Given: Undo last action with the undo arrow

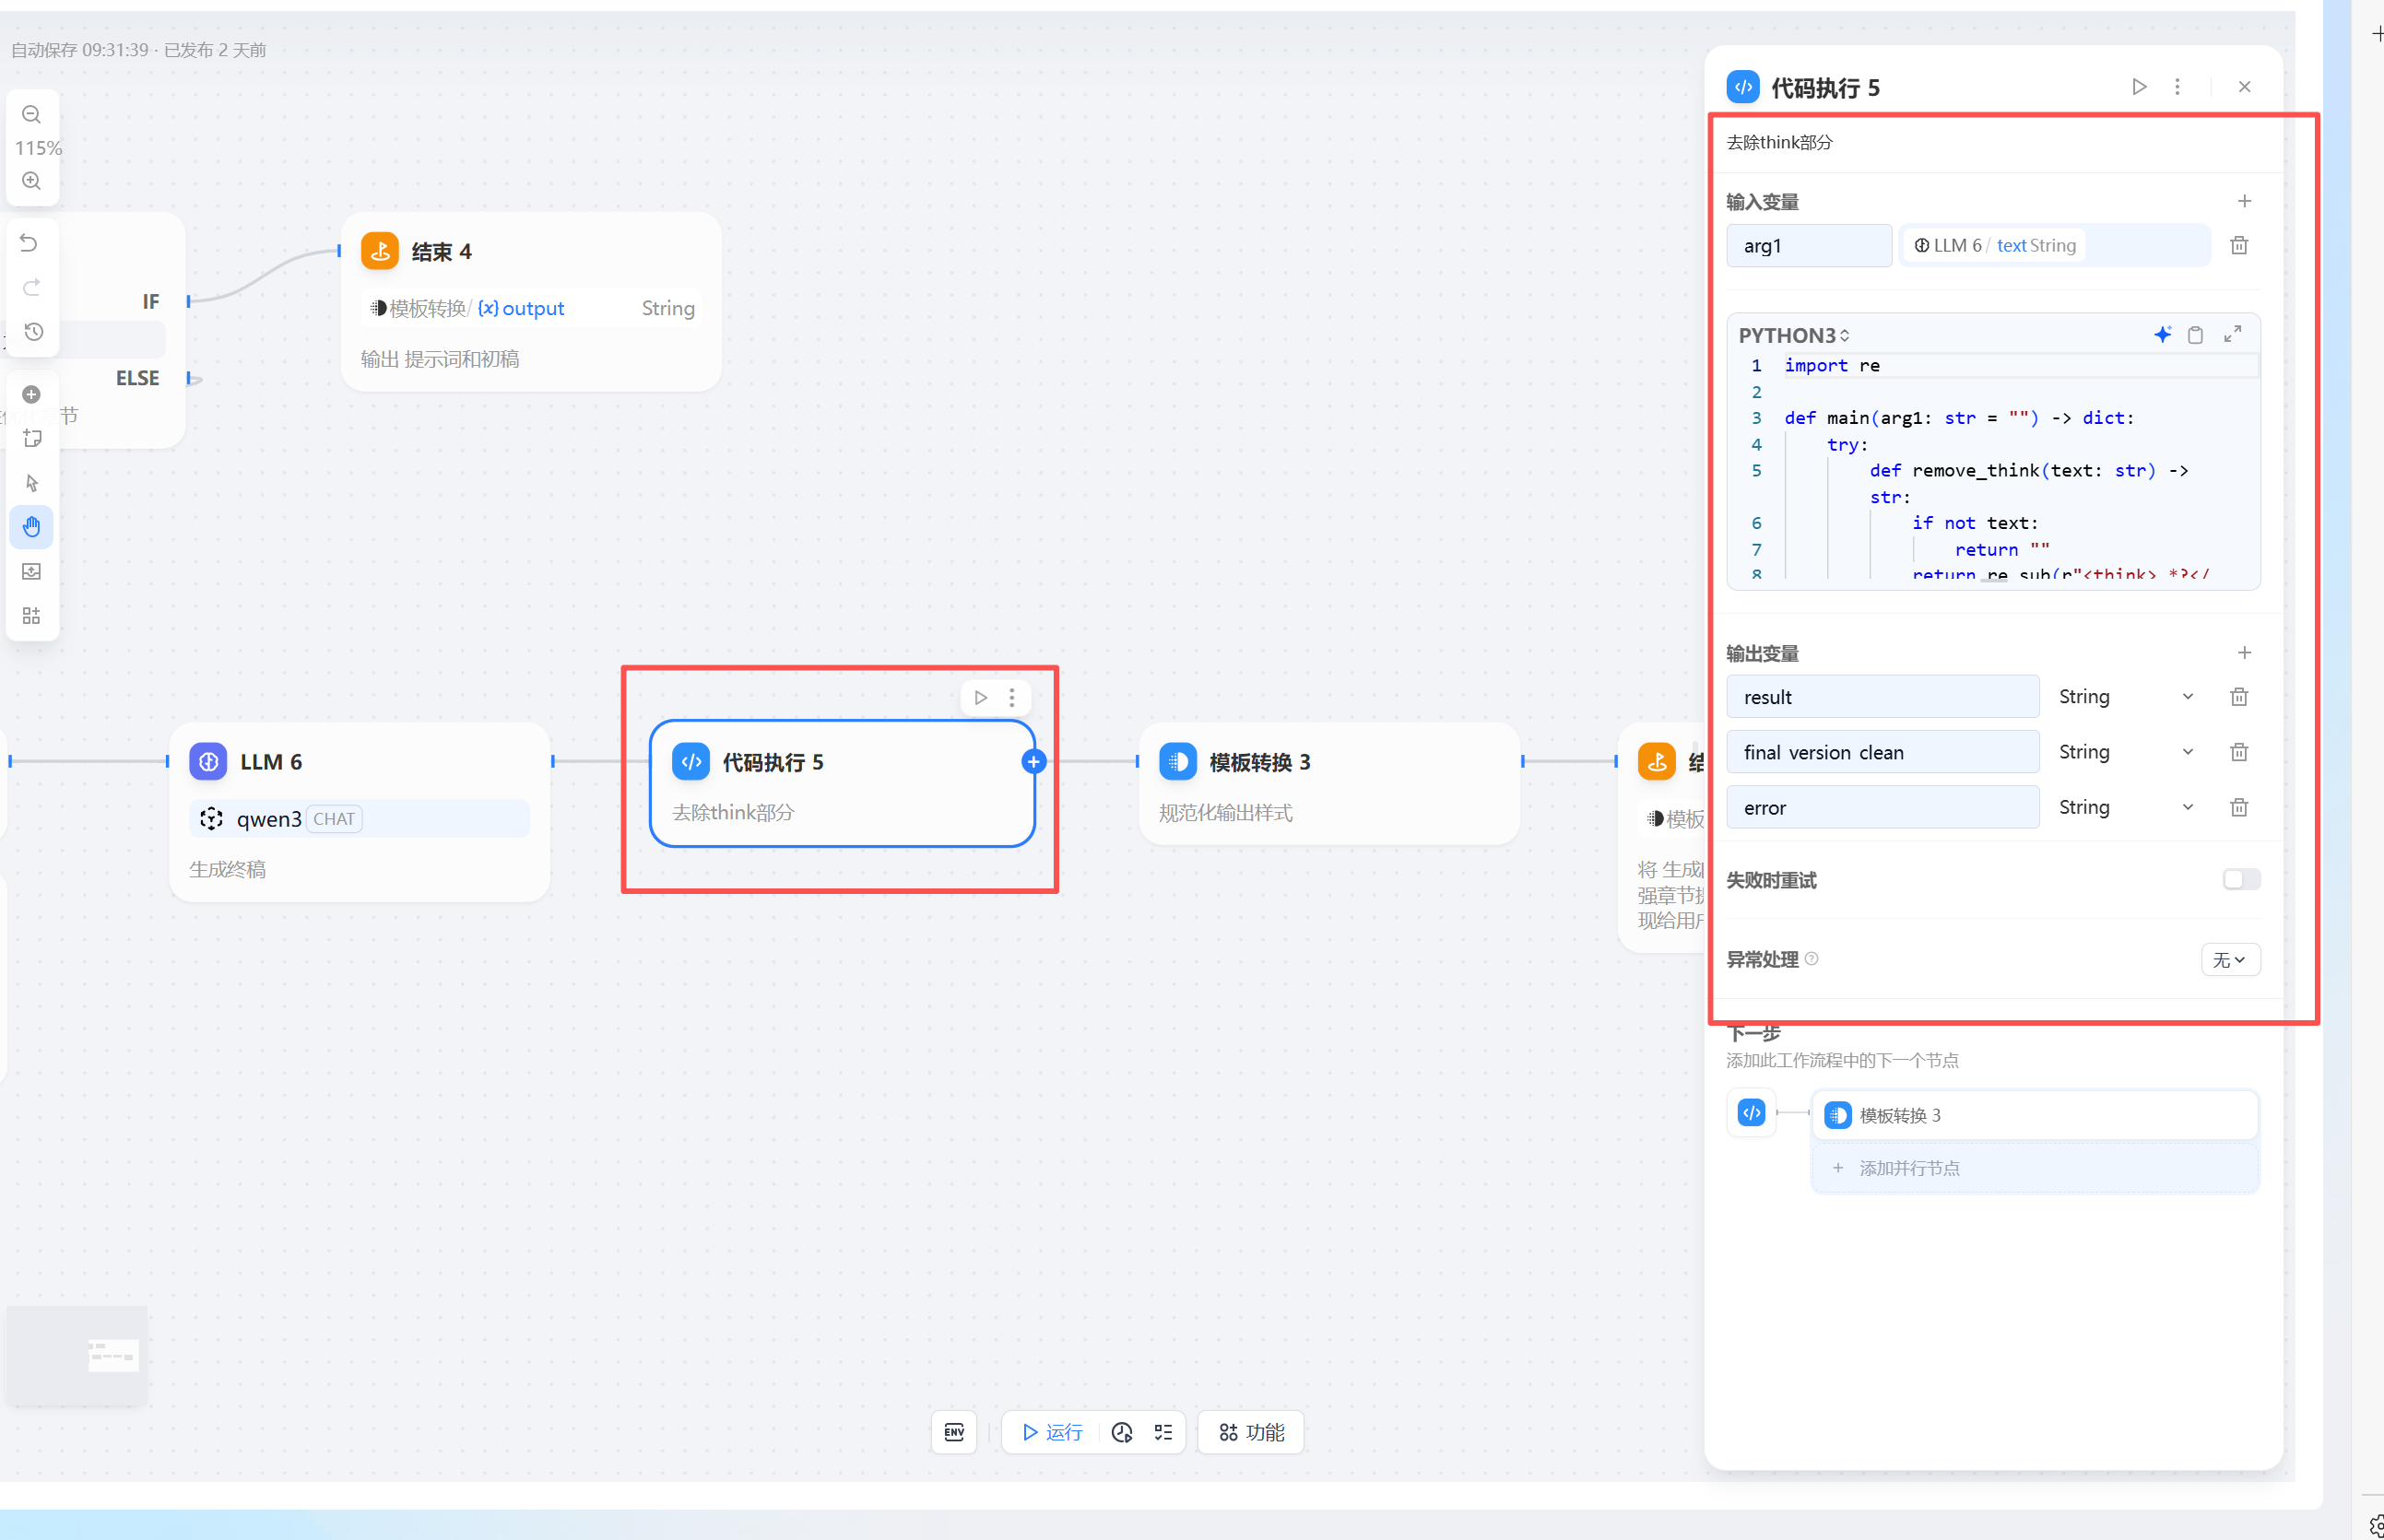Looking at the screenshot, I should click(30, 243).
